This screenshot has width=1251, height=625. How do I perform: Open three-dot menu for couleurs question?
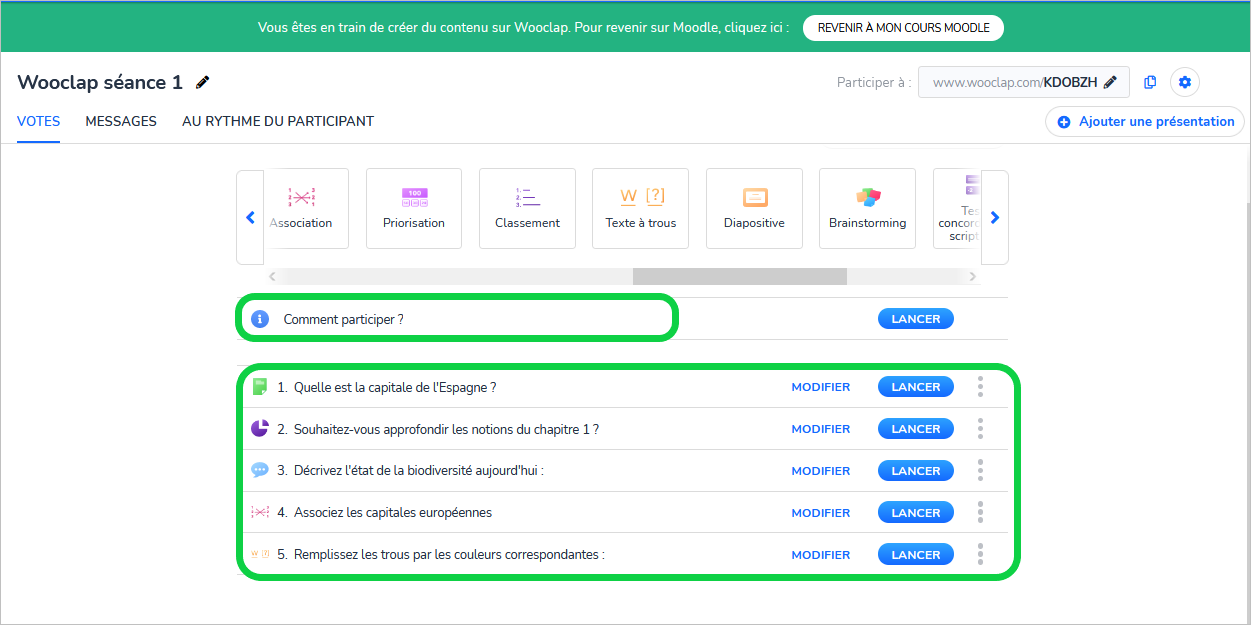click(x=980, y=554)
